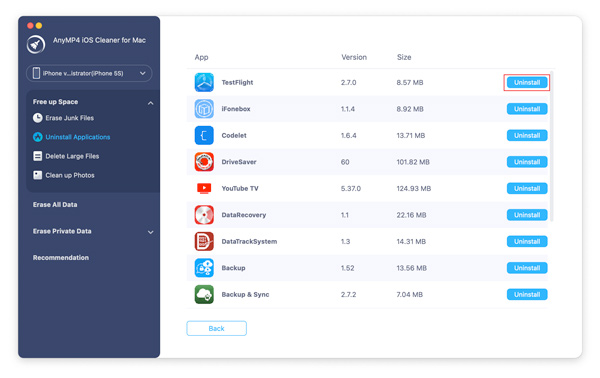Click the DriveSaver app name
600x378 pixels.
239,162
